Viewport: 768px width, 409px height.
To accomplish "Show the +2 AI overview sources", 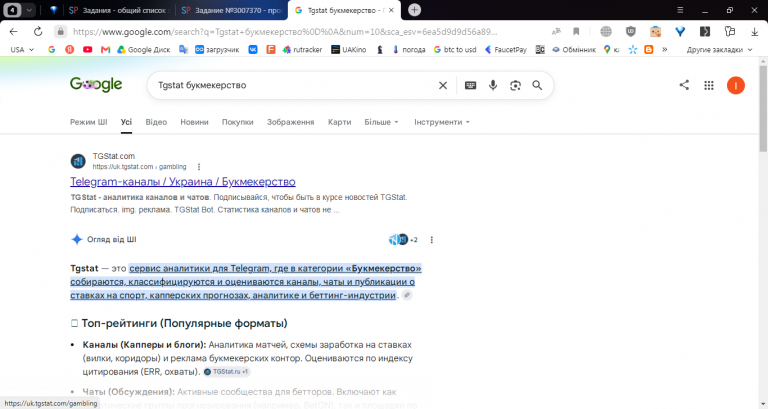I will 404,240.
